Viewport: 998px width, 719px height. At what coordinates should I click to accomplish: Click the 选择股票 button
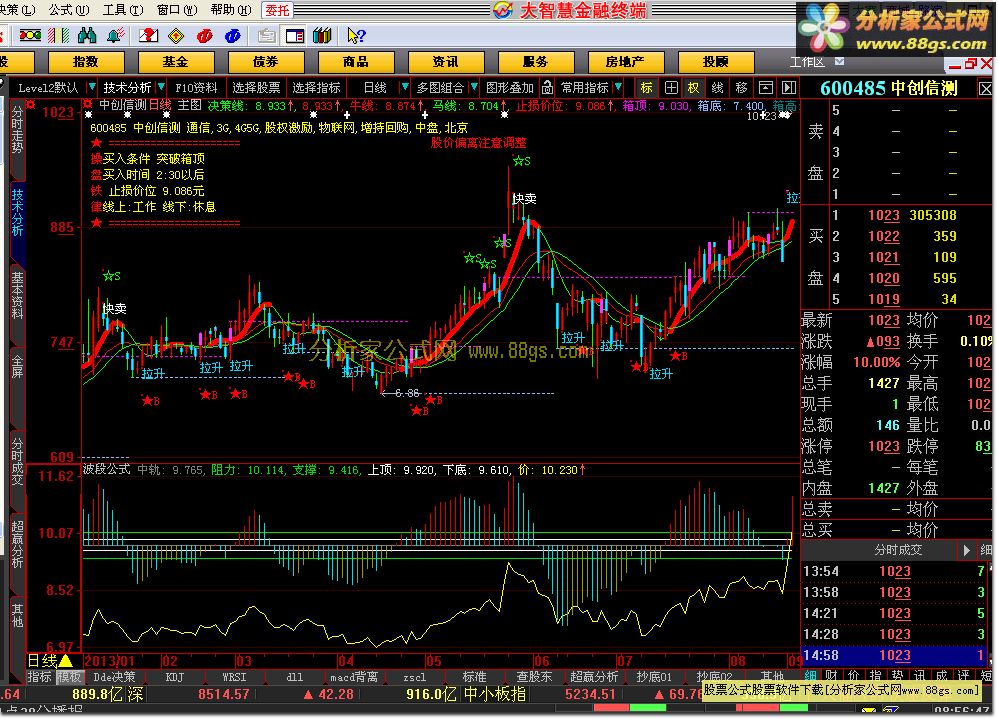(x=256, y=88)
